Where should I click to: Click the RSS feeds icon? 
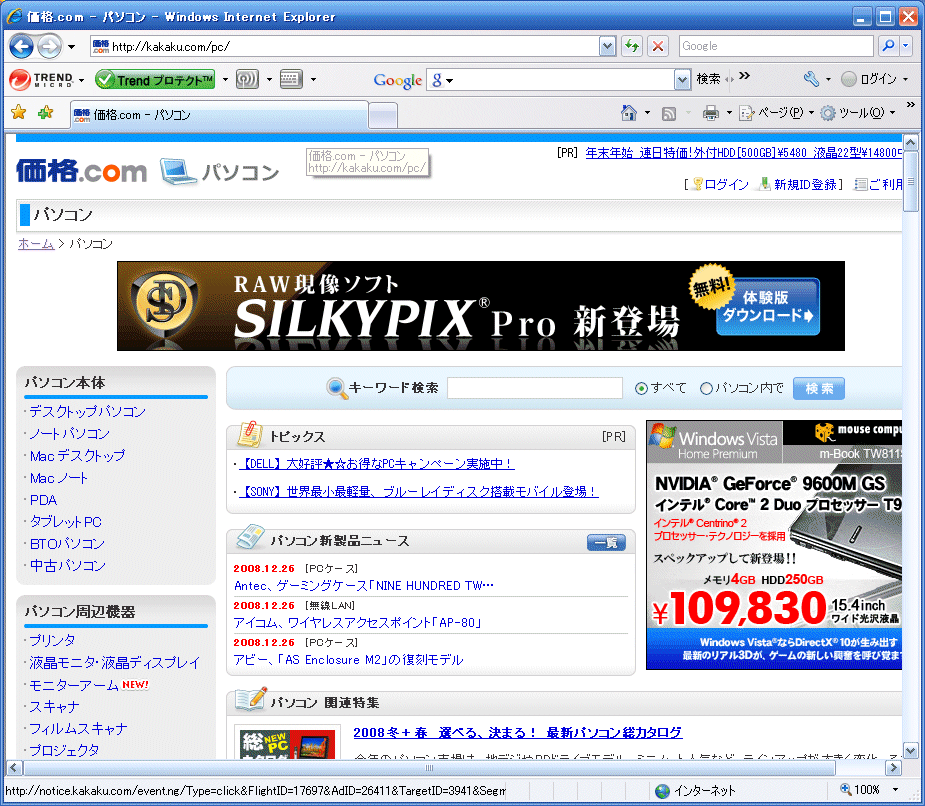pos(669,113)
